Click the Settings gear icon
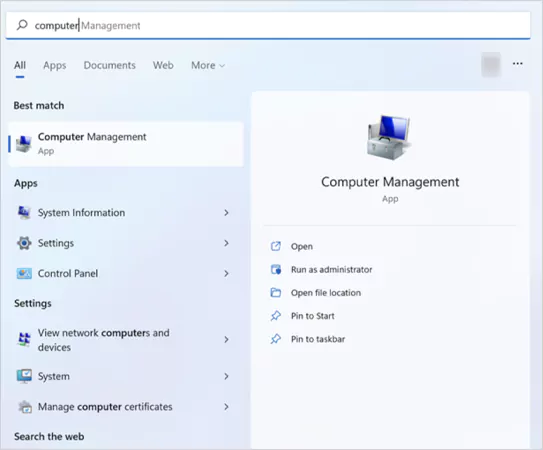The width and height of the screenshot is (543, 450). (x=24, y=243)
